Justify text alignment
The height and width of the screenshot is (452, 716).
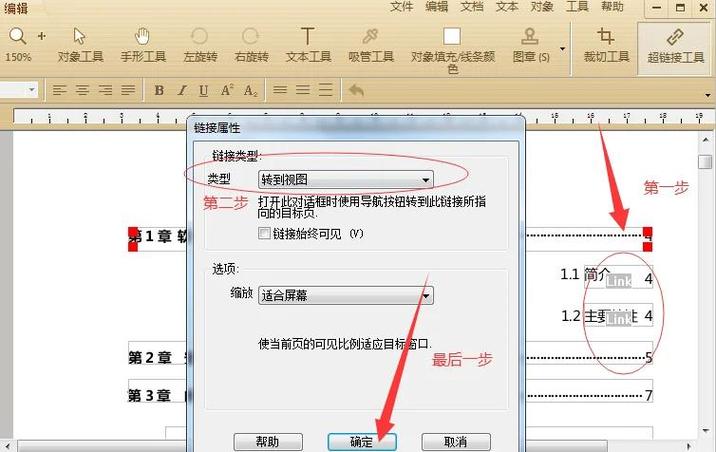point(128,90)
